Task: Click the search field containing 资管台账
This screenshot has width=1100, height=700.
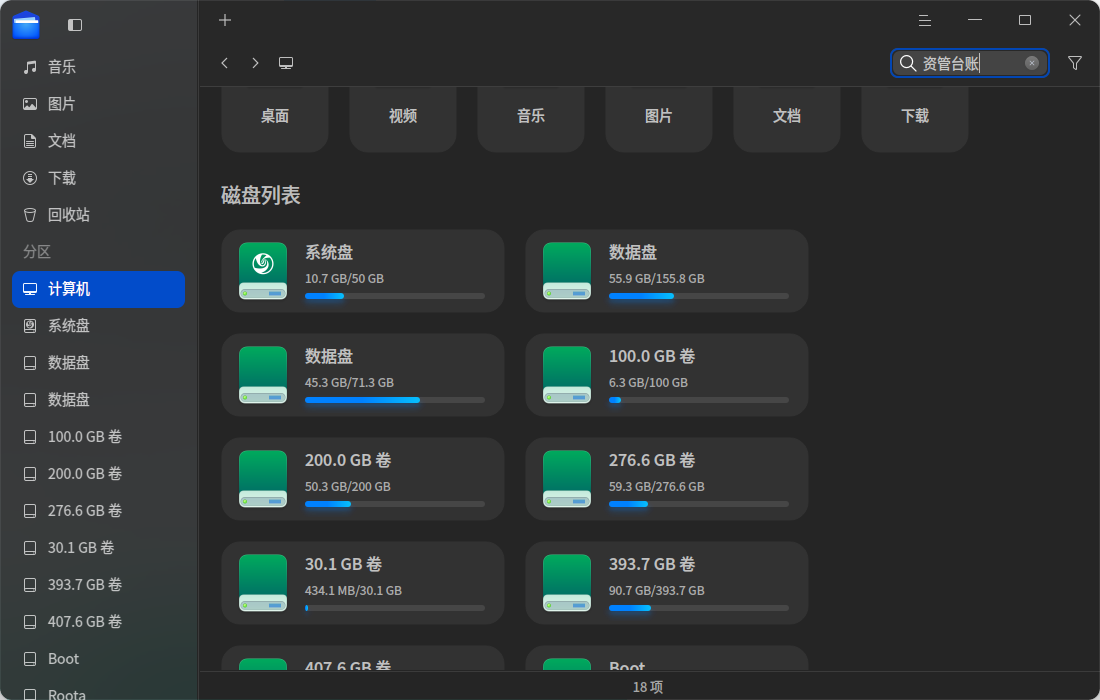Action: 970,63
